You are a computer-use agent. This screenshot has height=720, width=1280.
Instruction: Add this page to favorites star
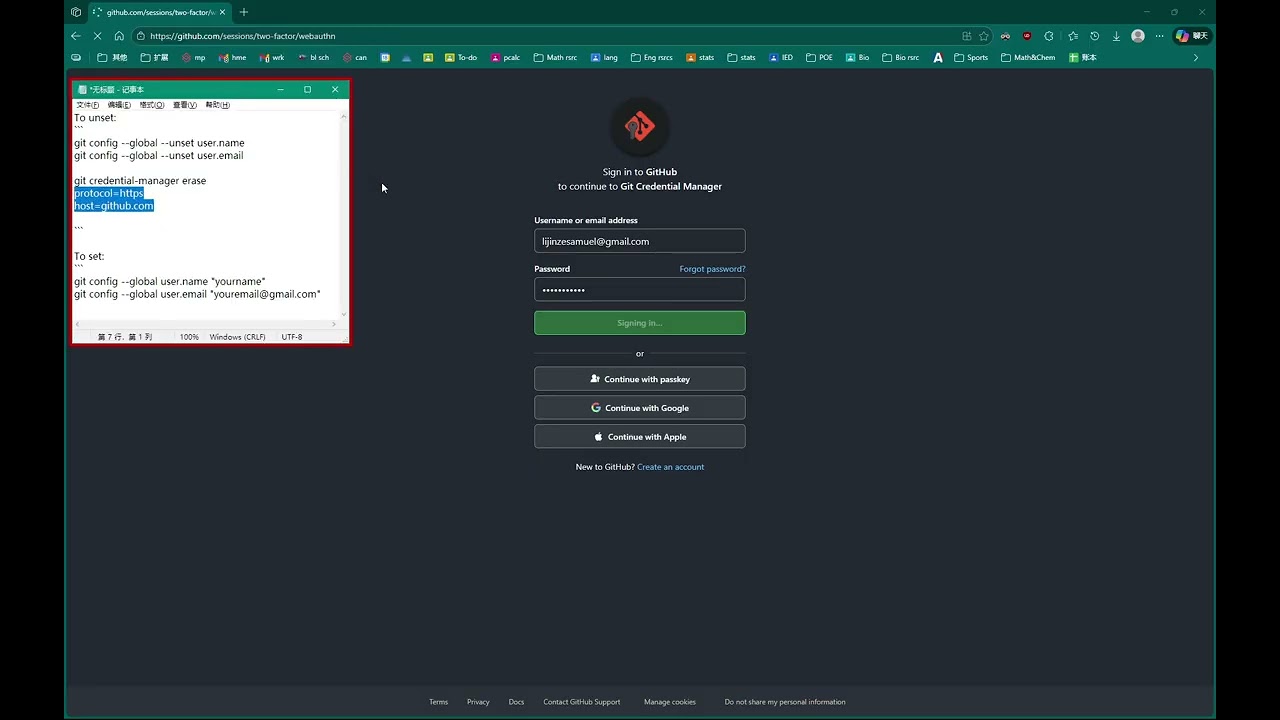point(984,36)
